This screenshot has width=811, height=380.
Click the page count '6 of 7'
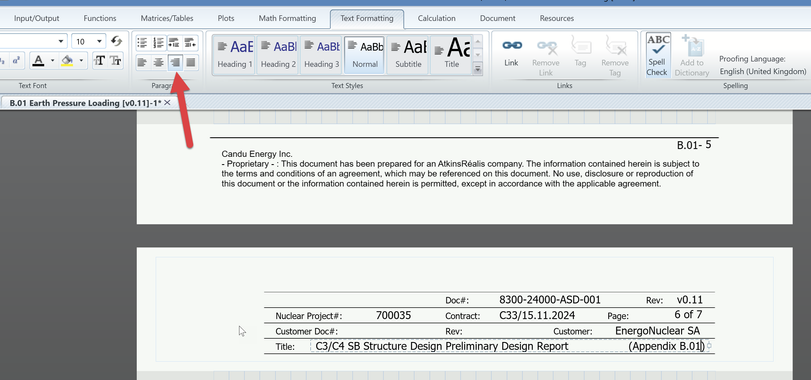click(688, 314)
